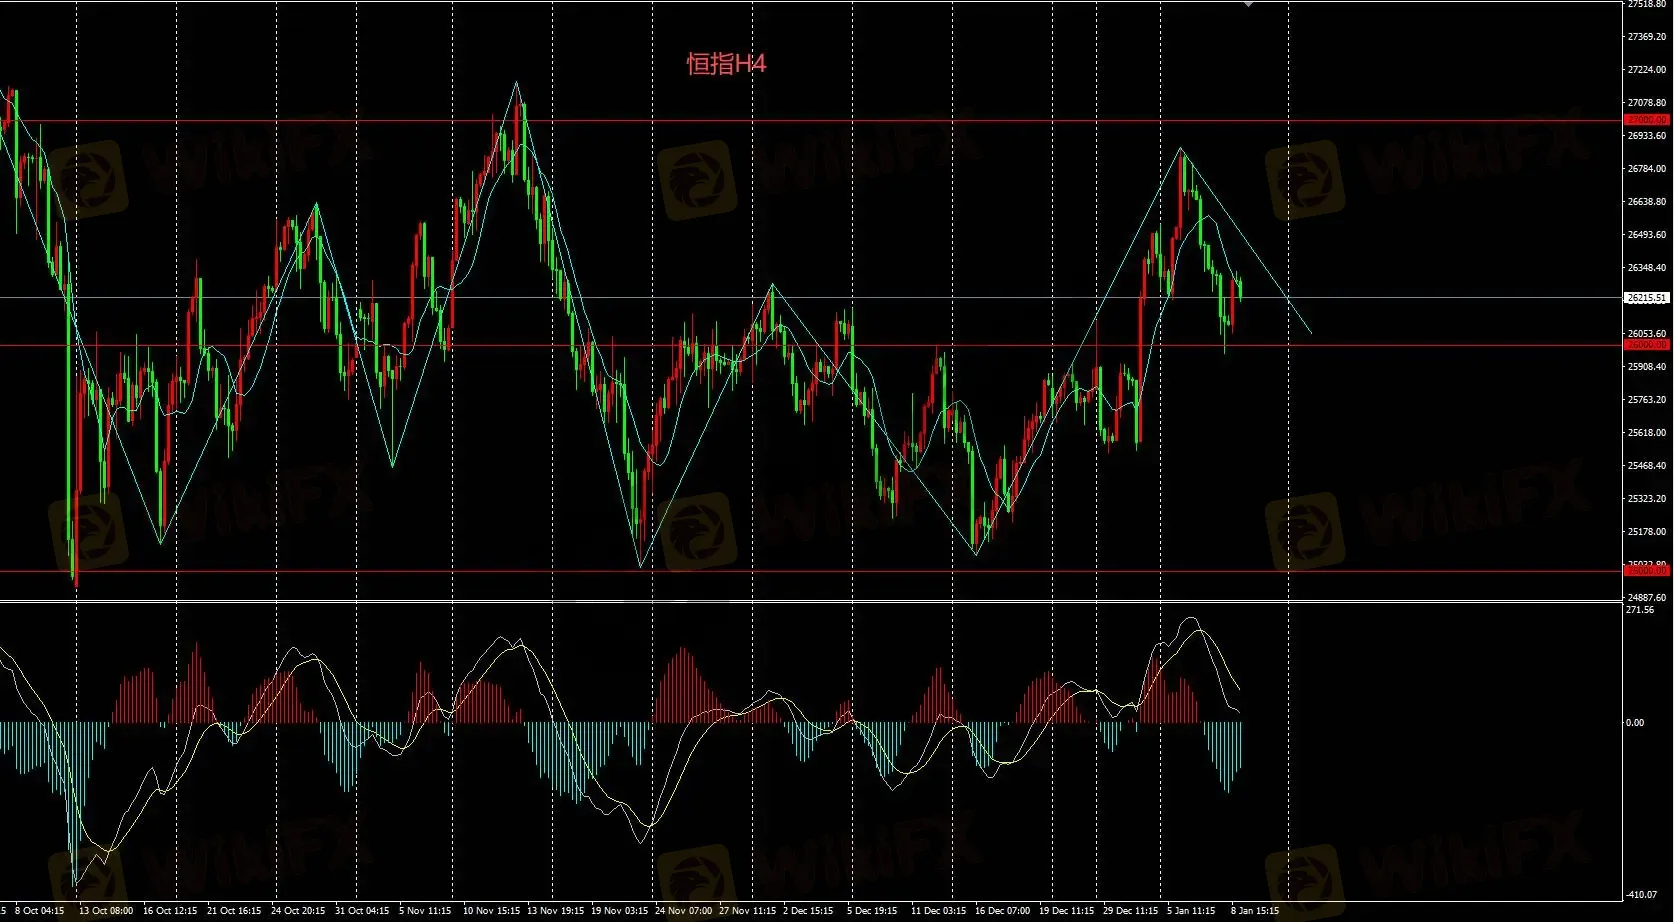Click time axis label 24 Nov 07:00

pos(684,911)
